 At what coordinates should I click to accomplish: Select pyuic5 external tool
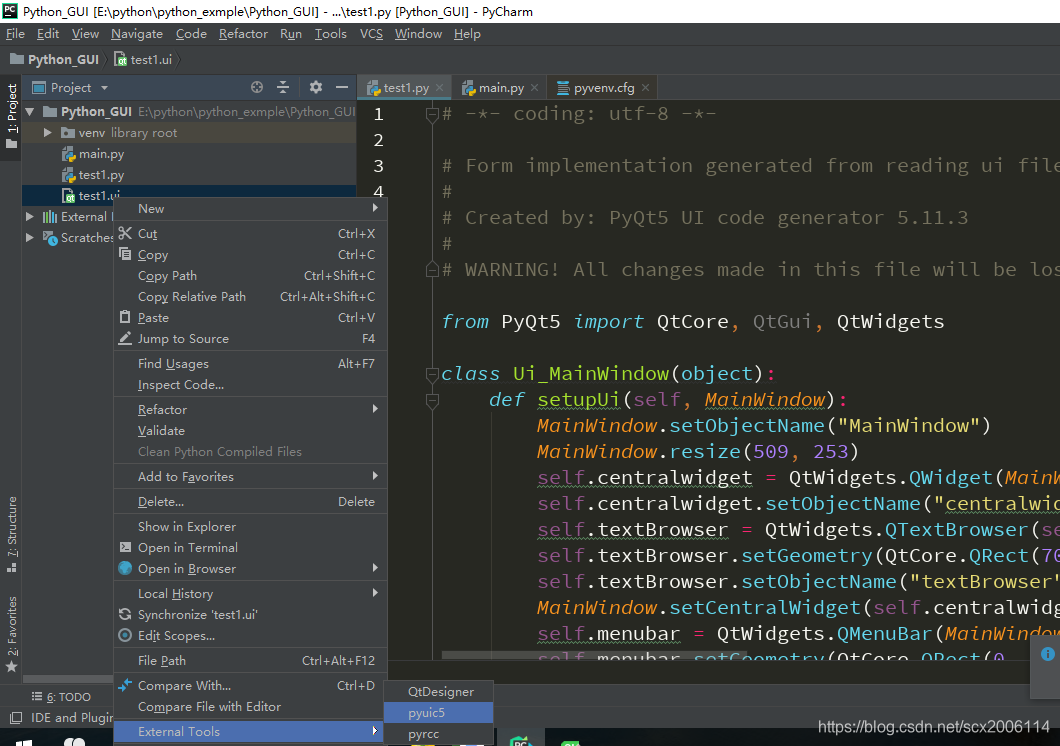pos(438,712)
